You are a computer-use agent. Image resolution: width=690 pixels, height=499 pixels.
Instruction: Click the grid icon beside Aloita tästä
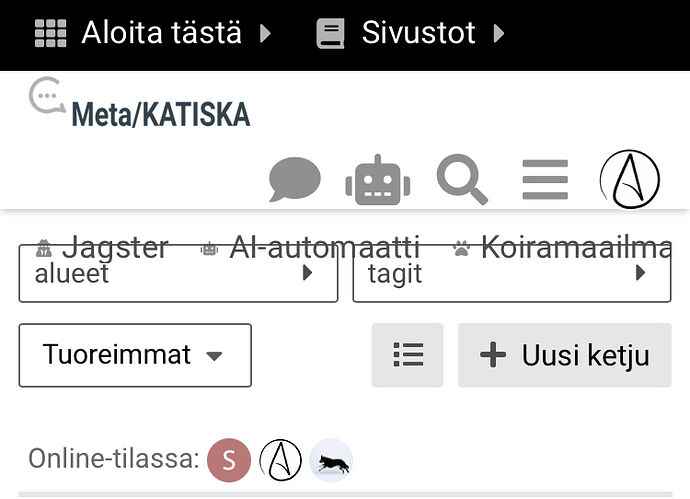51,33
